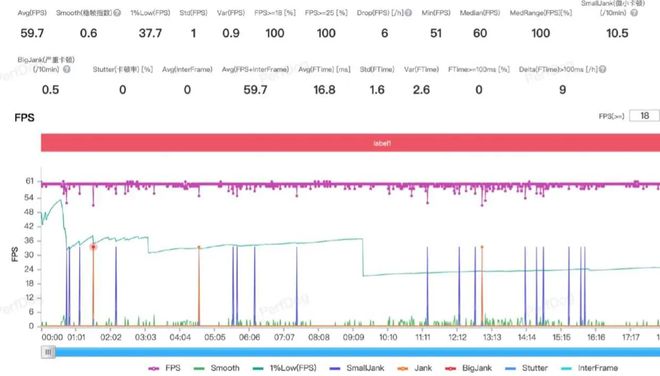
Task: Click the help icon beside Smooth metric
Action: pyautogui.click(x=117, y=13)
